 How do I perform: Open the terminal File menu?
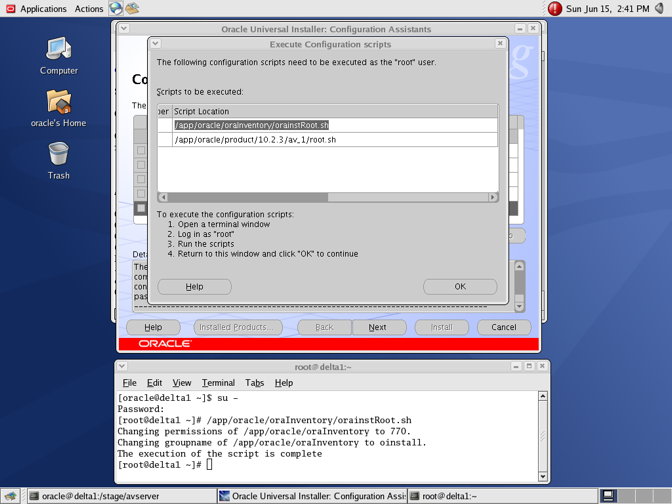[129, 383]
